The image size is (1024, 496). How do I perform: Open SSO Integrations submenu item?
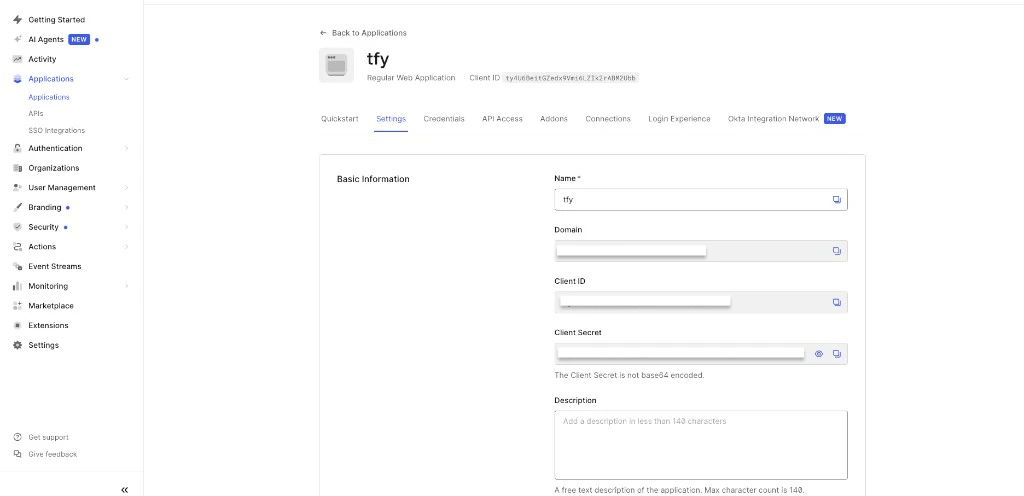coord(57,131)
